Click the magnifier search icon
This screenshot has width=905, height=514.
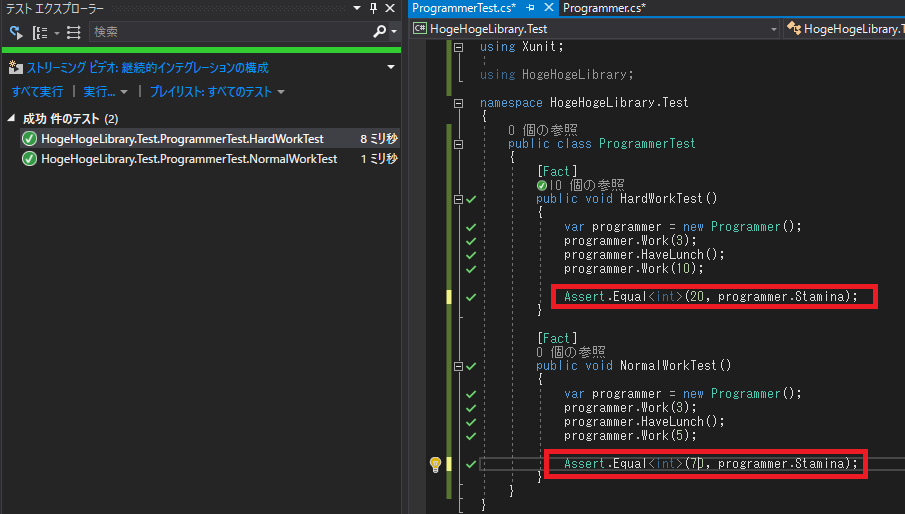click(x=379, y=32)
